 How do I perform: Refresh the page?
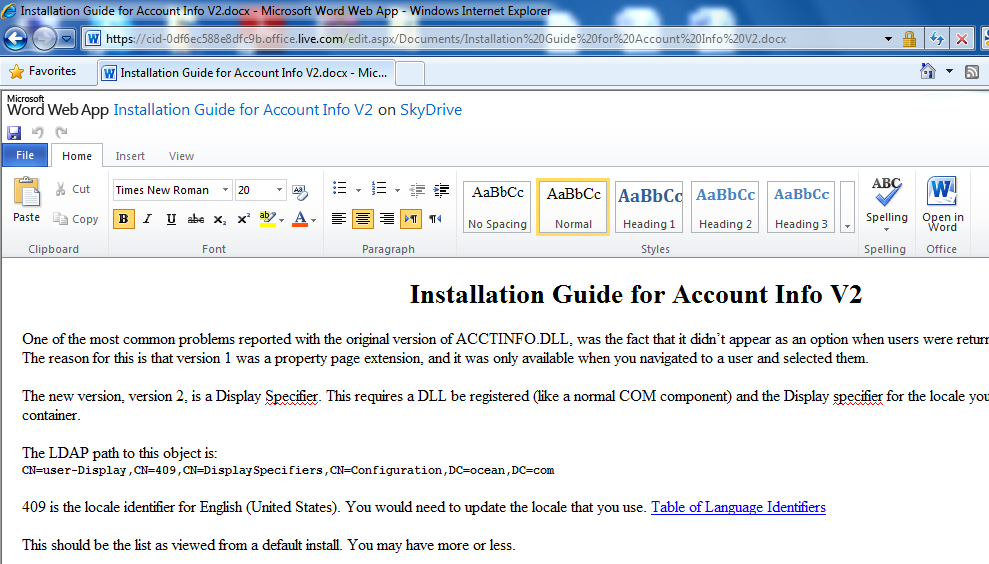click(937, 39)
